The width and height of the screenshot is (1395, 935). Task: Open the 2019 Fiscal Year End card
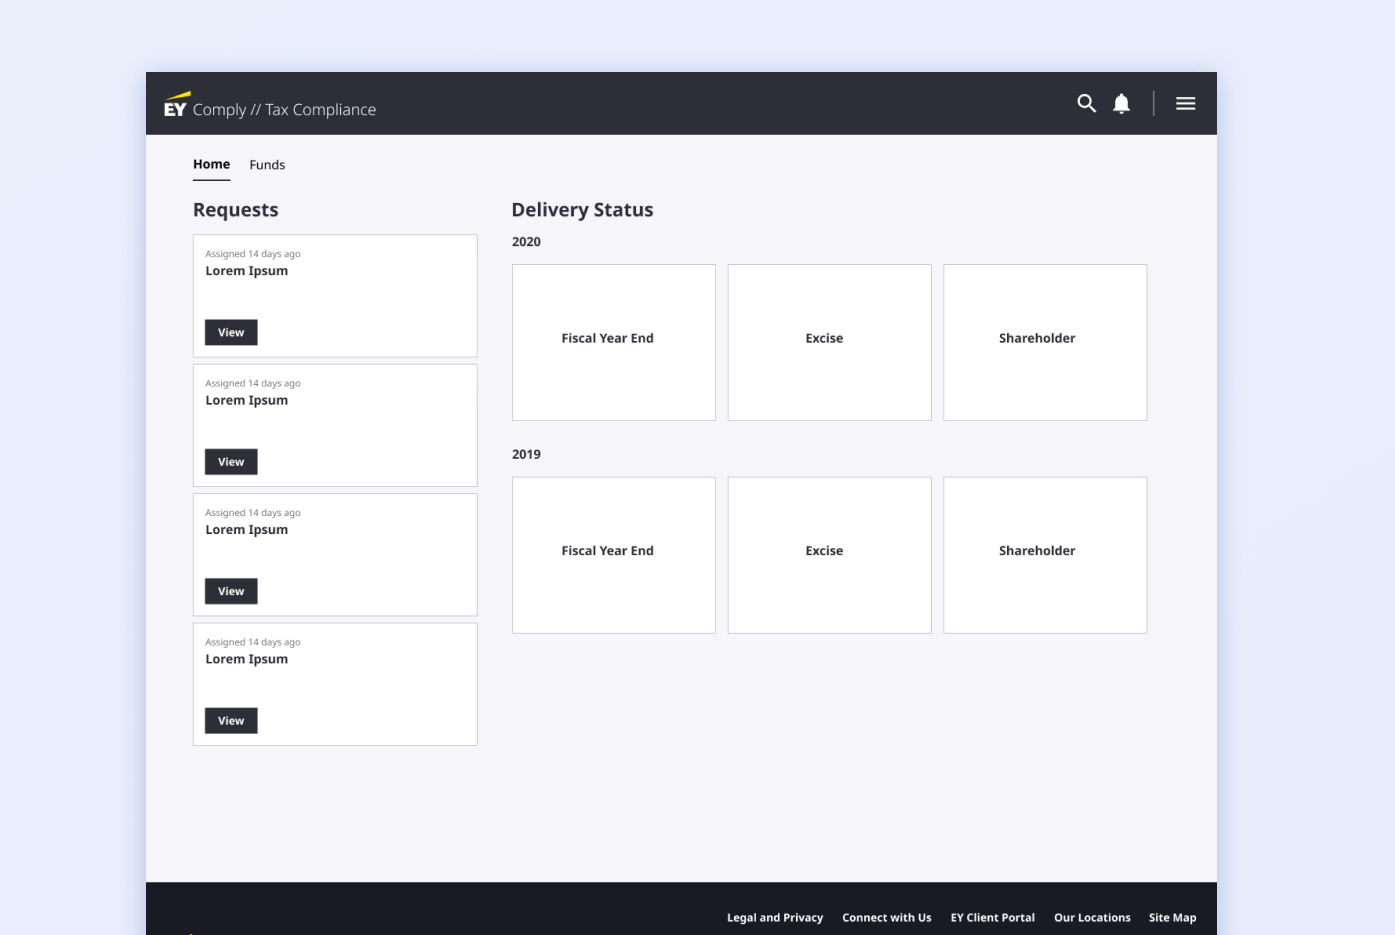point(614,555)
